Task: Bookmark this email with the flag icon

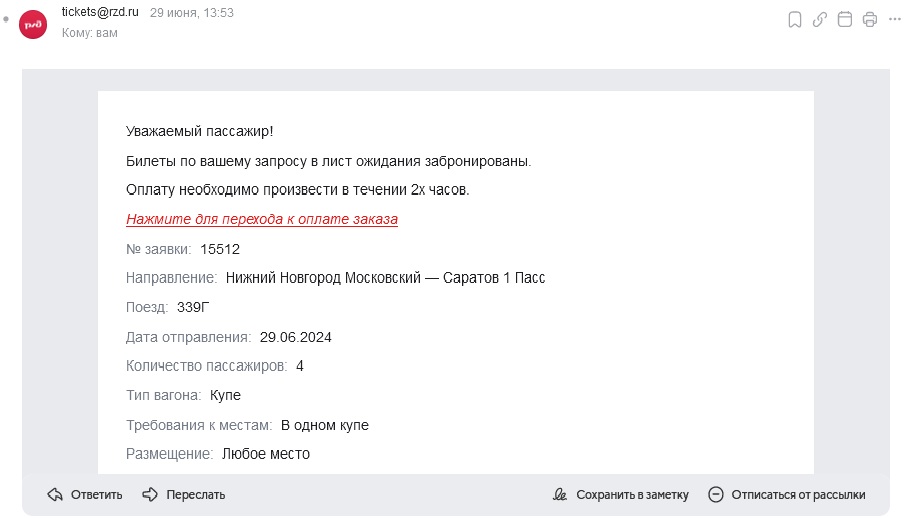Action: [795, 19]
